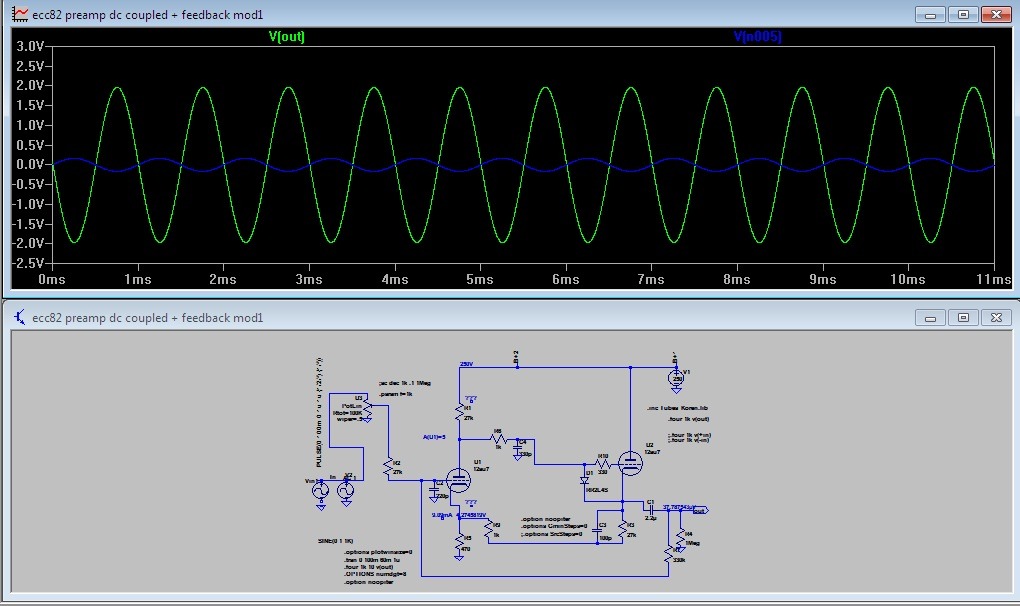This screenshot has height=606, width=1020.
Task: Click the waveform window's title bar icon
Action: (x=20, y=14)
